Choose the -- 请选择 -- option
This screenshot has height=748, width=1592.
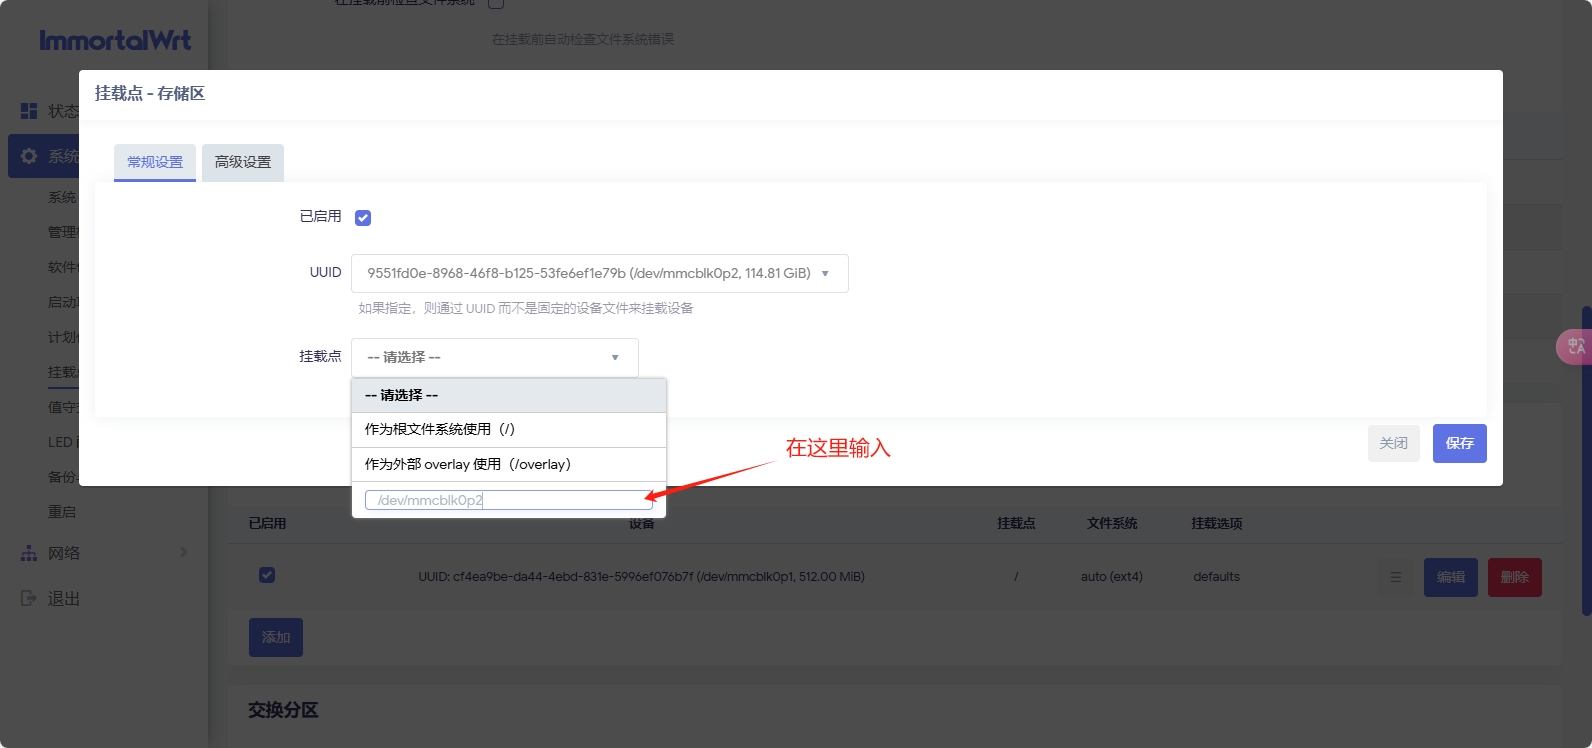pyautogui.click(x=509, y=395)
